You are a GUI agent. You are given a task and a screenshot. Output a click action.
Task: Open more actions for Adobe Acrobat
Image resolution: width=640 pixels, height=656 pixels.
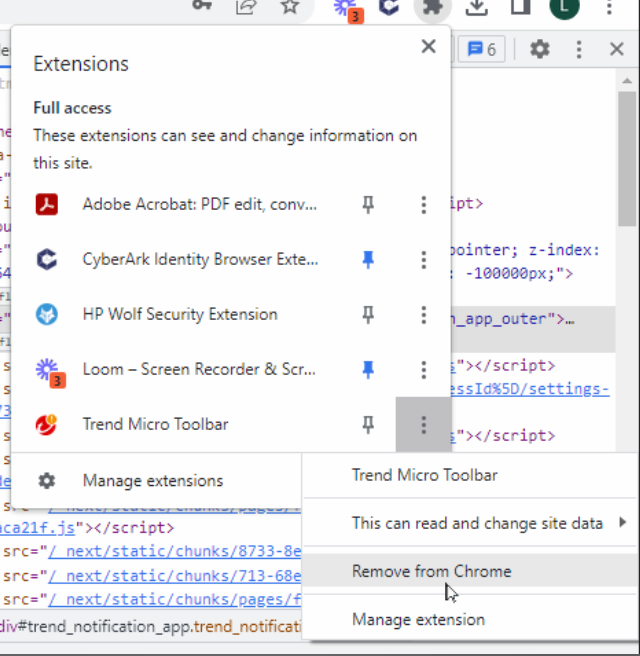point(423,205)
